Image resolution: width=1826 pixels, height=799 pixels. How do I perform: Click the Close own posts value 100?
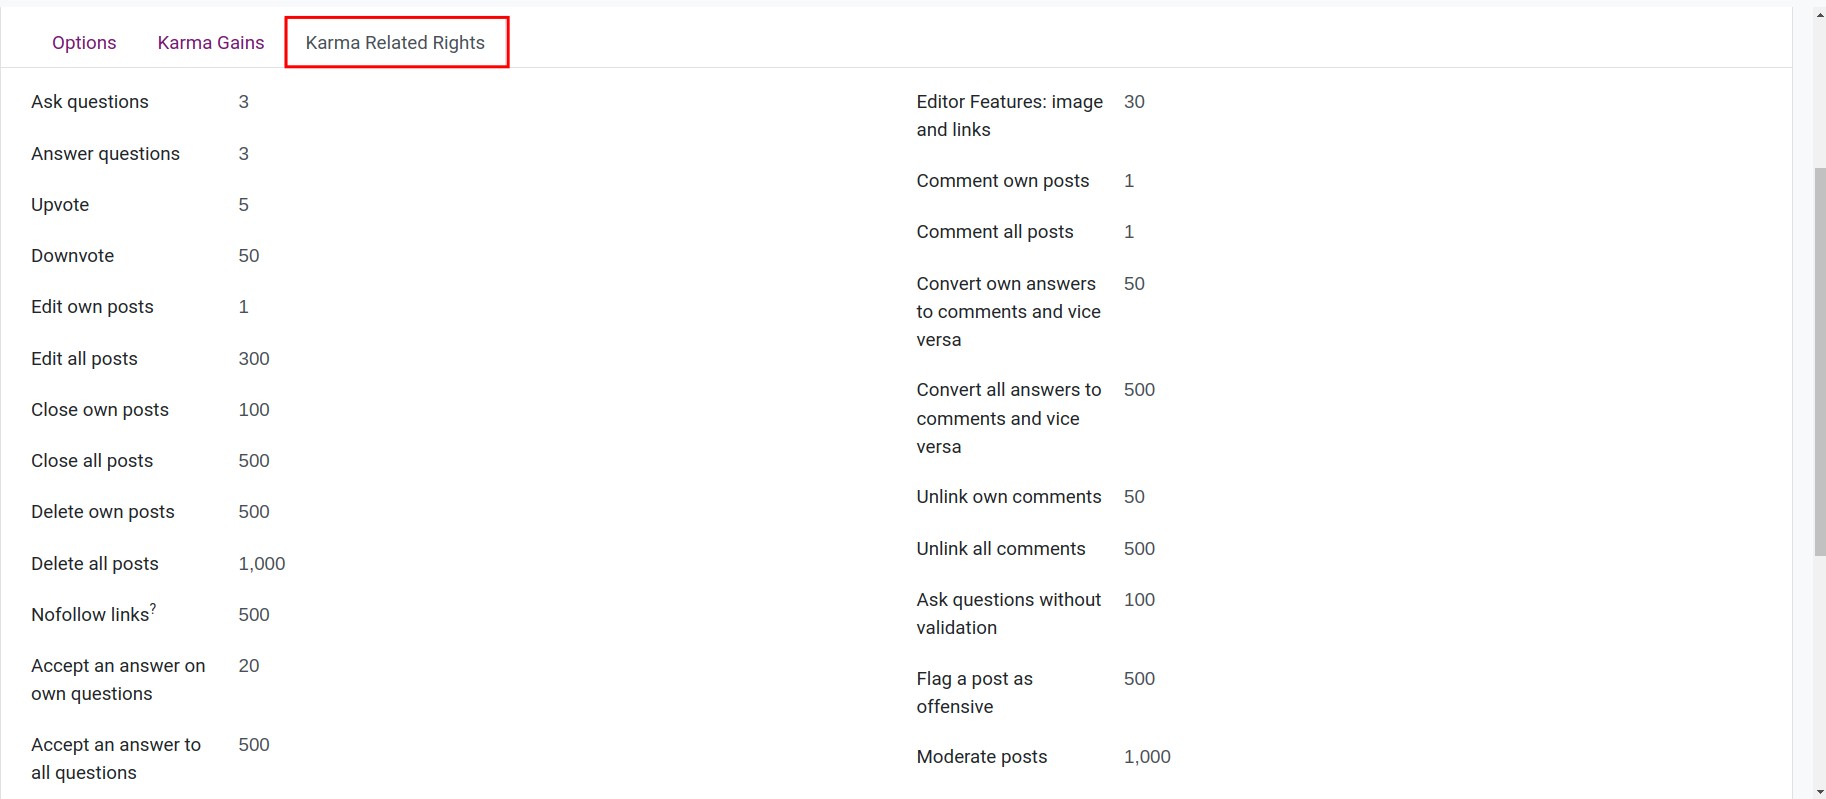coord(254,410)
